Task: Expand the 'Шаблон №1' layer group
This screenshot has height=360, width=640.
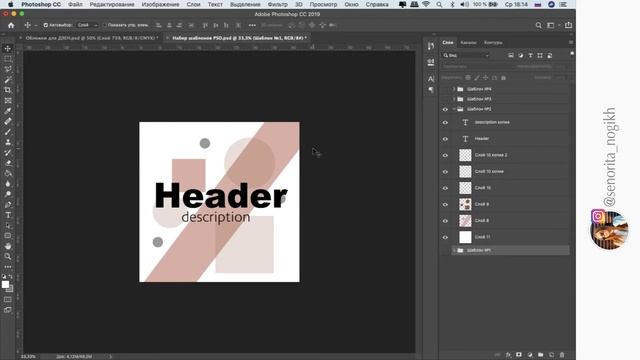Action: click(x=454, y=250)
